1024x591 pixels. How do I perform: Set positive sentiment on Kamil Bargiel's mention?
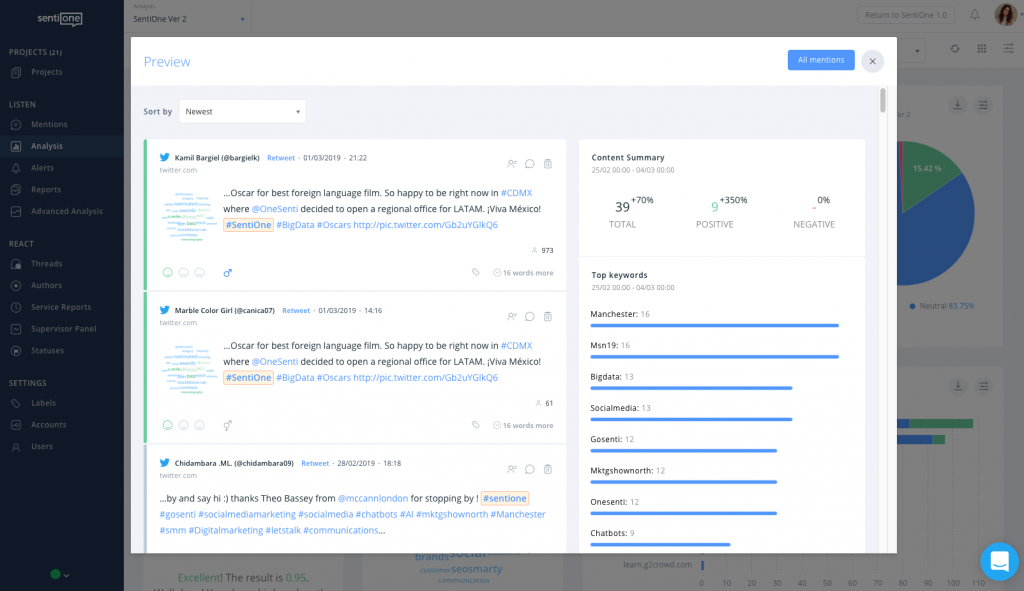(x=167, y=272)
